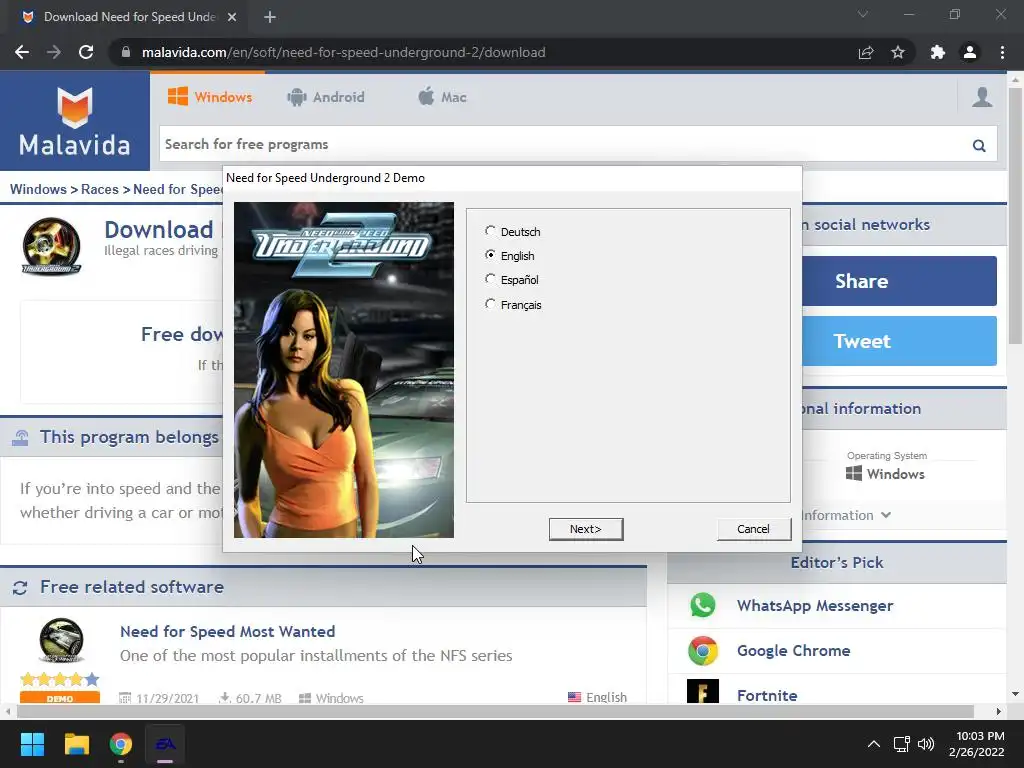Click the EA installer taskbar icon
This screenshot has width=1024, height=768.
(x=165, y=744)
